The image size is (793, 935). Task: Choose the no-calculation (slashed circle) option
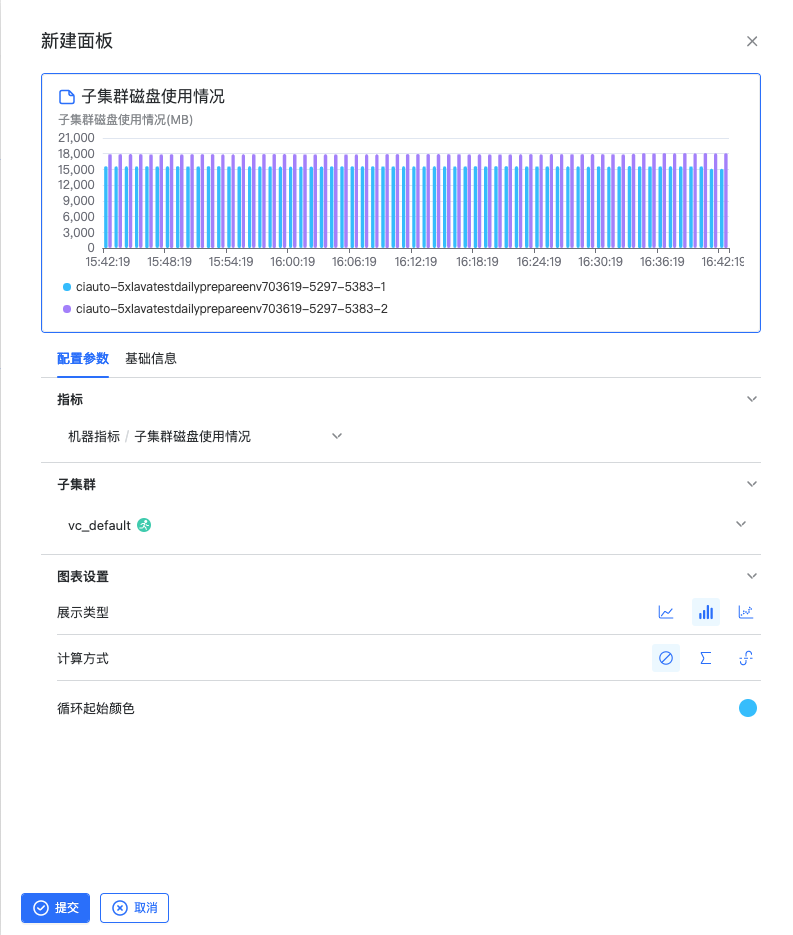[666, 658]
